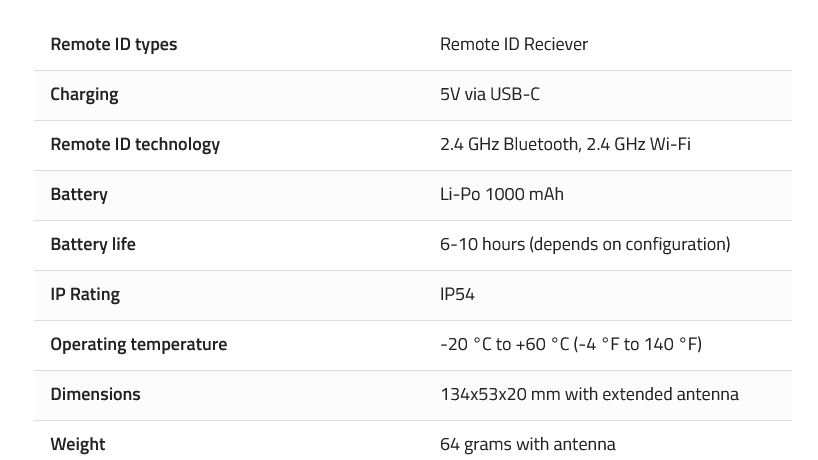
Task: Click the '(-4 °F to 140 °F)' Fahrenheit range
Action: tap(638, 344)
